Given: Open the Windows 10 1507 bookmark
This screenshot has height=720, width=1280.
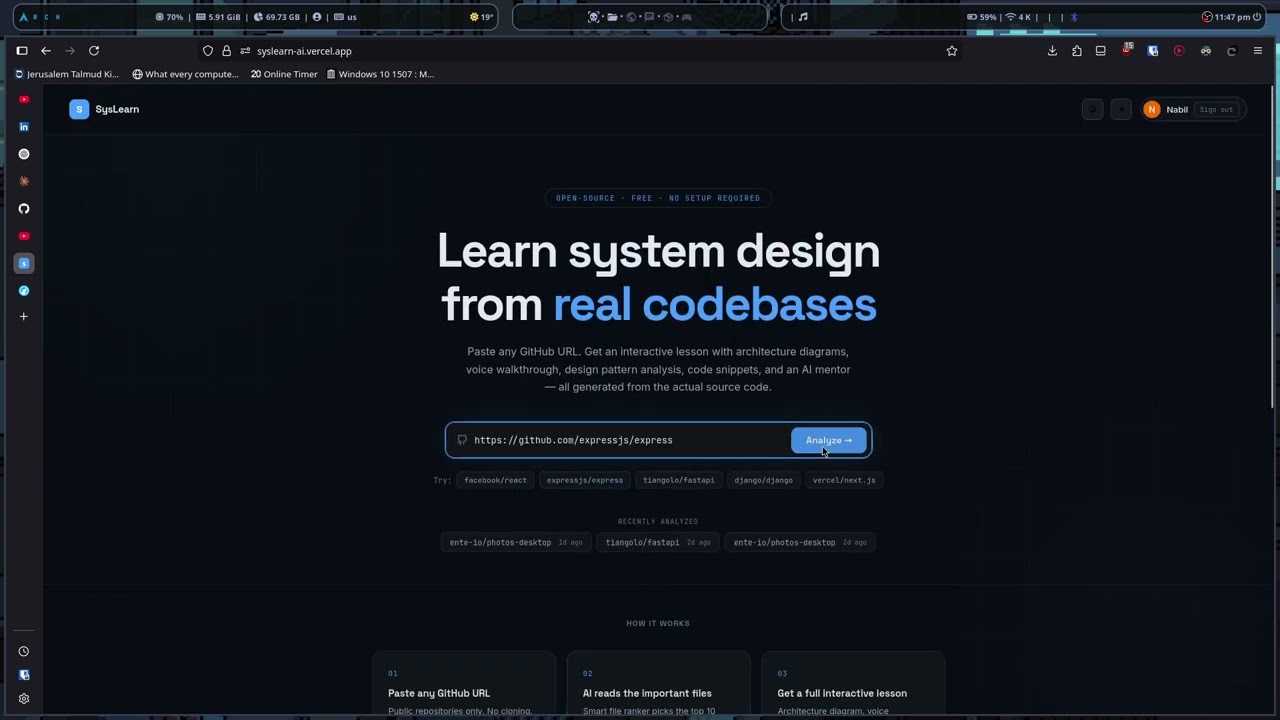Looking at the screenshot, I should 381,74.
